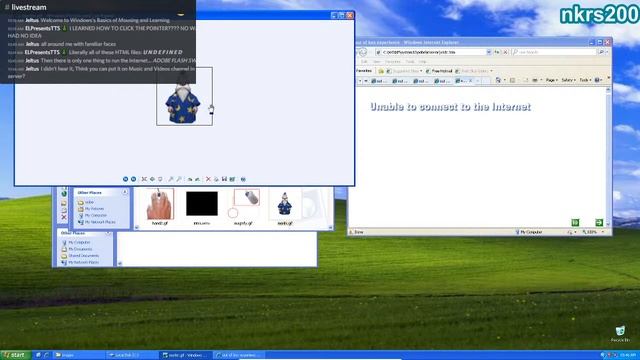The image size is (640, 360).
Task: Open image for editing from viewer toolbar
Action: pos(232,179)
